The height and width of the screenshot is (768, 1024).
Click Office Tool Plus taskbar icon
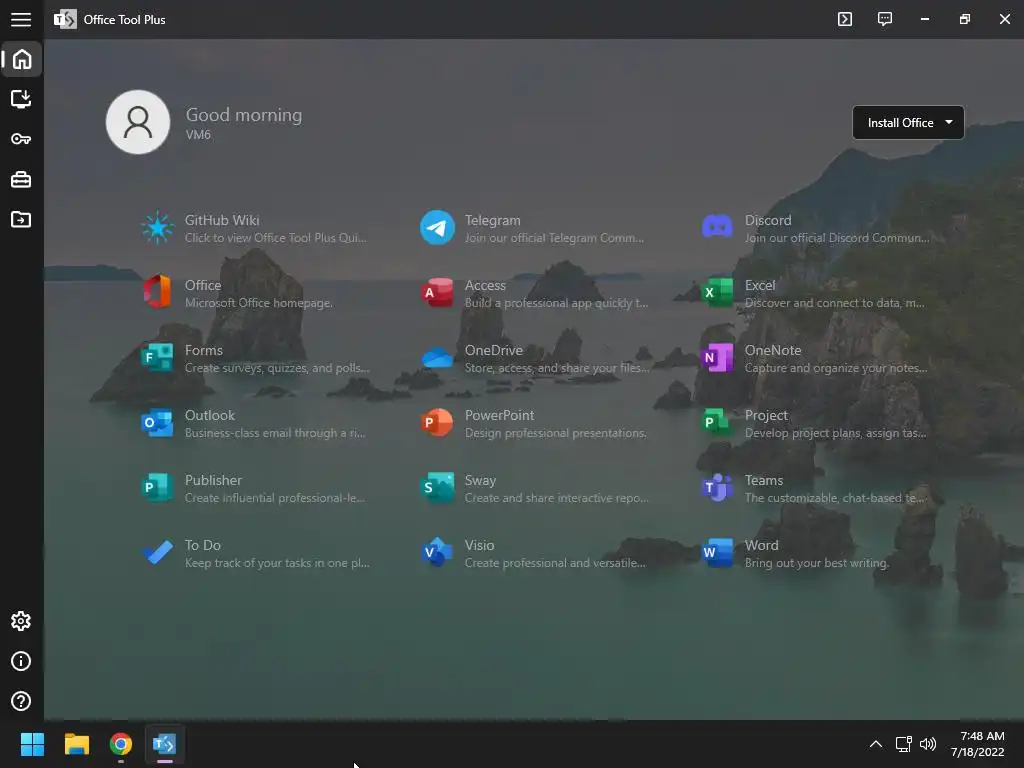(x=165, y=744)
